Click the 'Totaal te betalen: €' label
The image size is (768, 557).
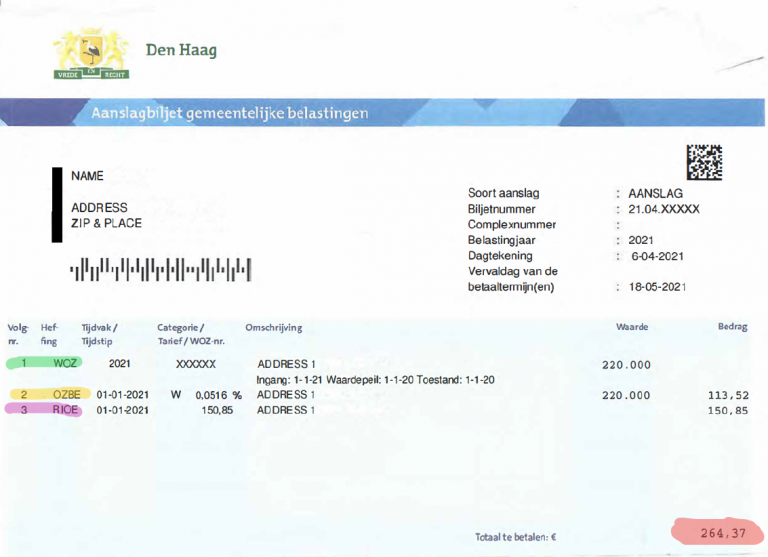click(516, 537)
